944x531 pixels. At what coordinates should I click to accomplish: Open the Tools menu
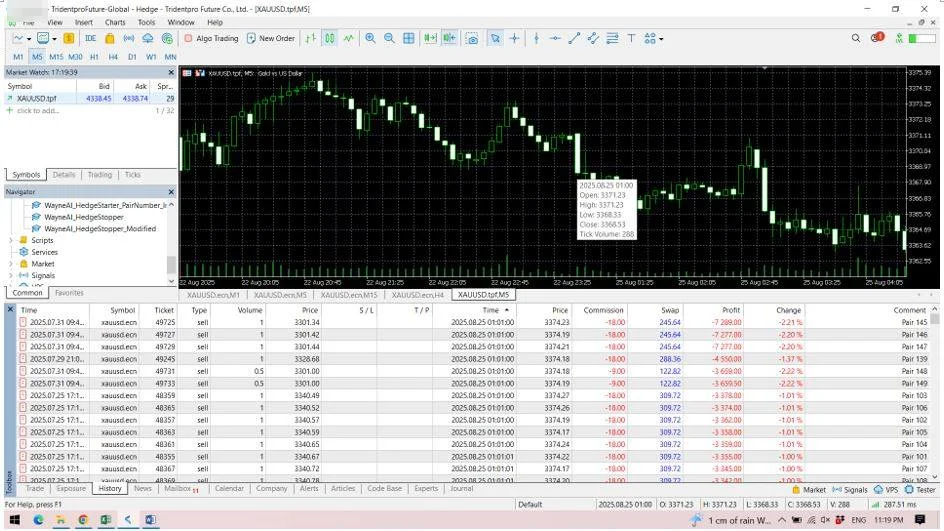pyautogui.click(x=146, y=22)
